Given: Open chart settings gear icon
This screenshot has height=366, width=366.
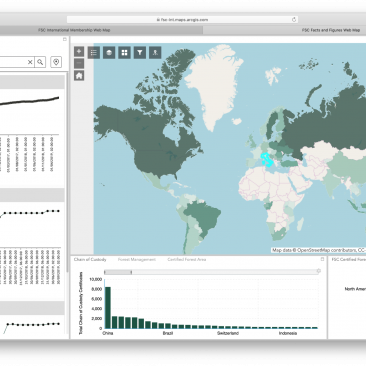Looking at the screenshot, I should click(319, 271).
